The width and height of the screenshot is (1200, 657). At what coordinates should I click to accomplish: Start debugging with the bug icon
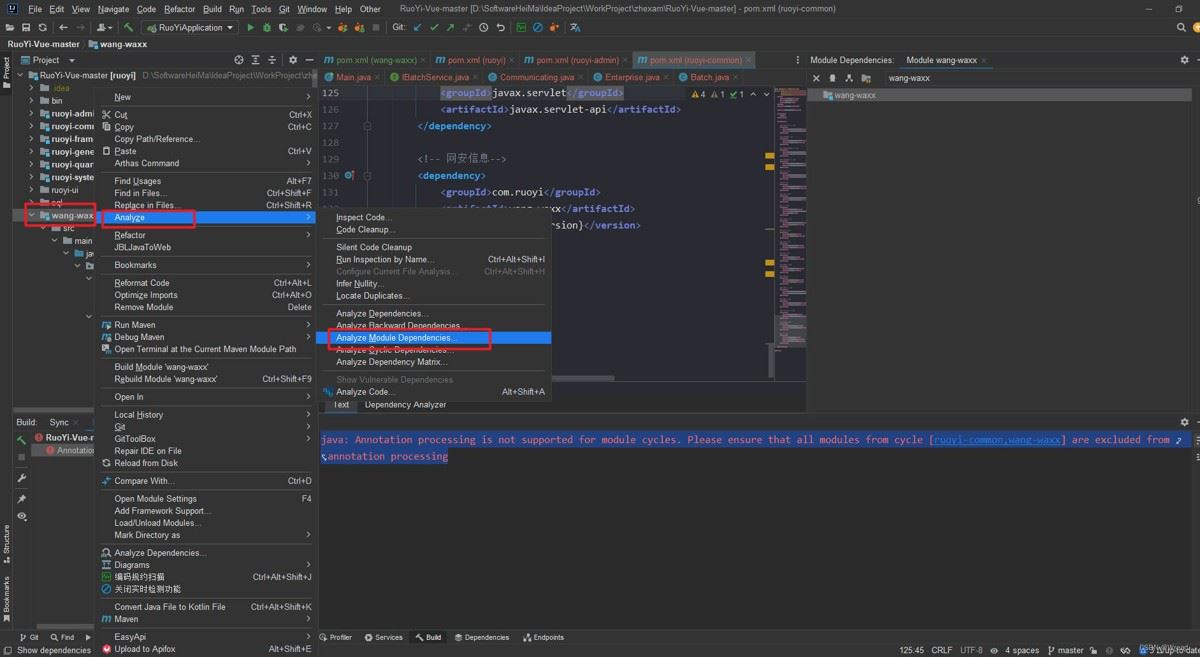click(x=266, y=28)
